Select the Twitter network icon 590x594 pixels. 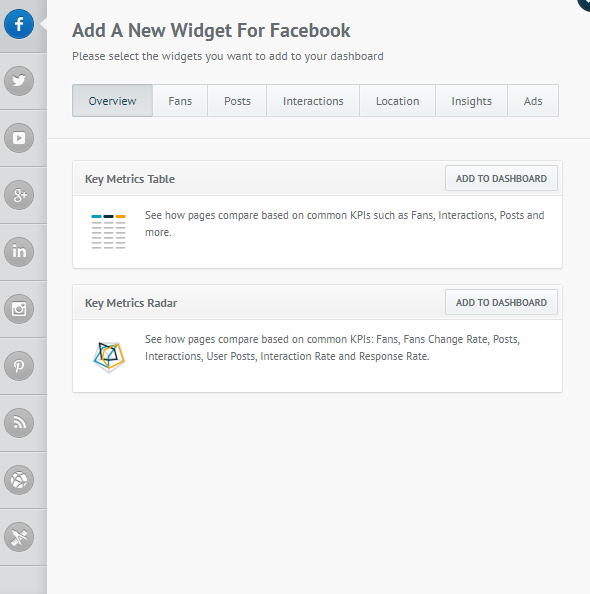(x=19, y=81)
